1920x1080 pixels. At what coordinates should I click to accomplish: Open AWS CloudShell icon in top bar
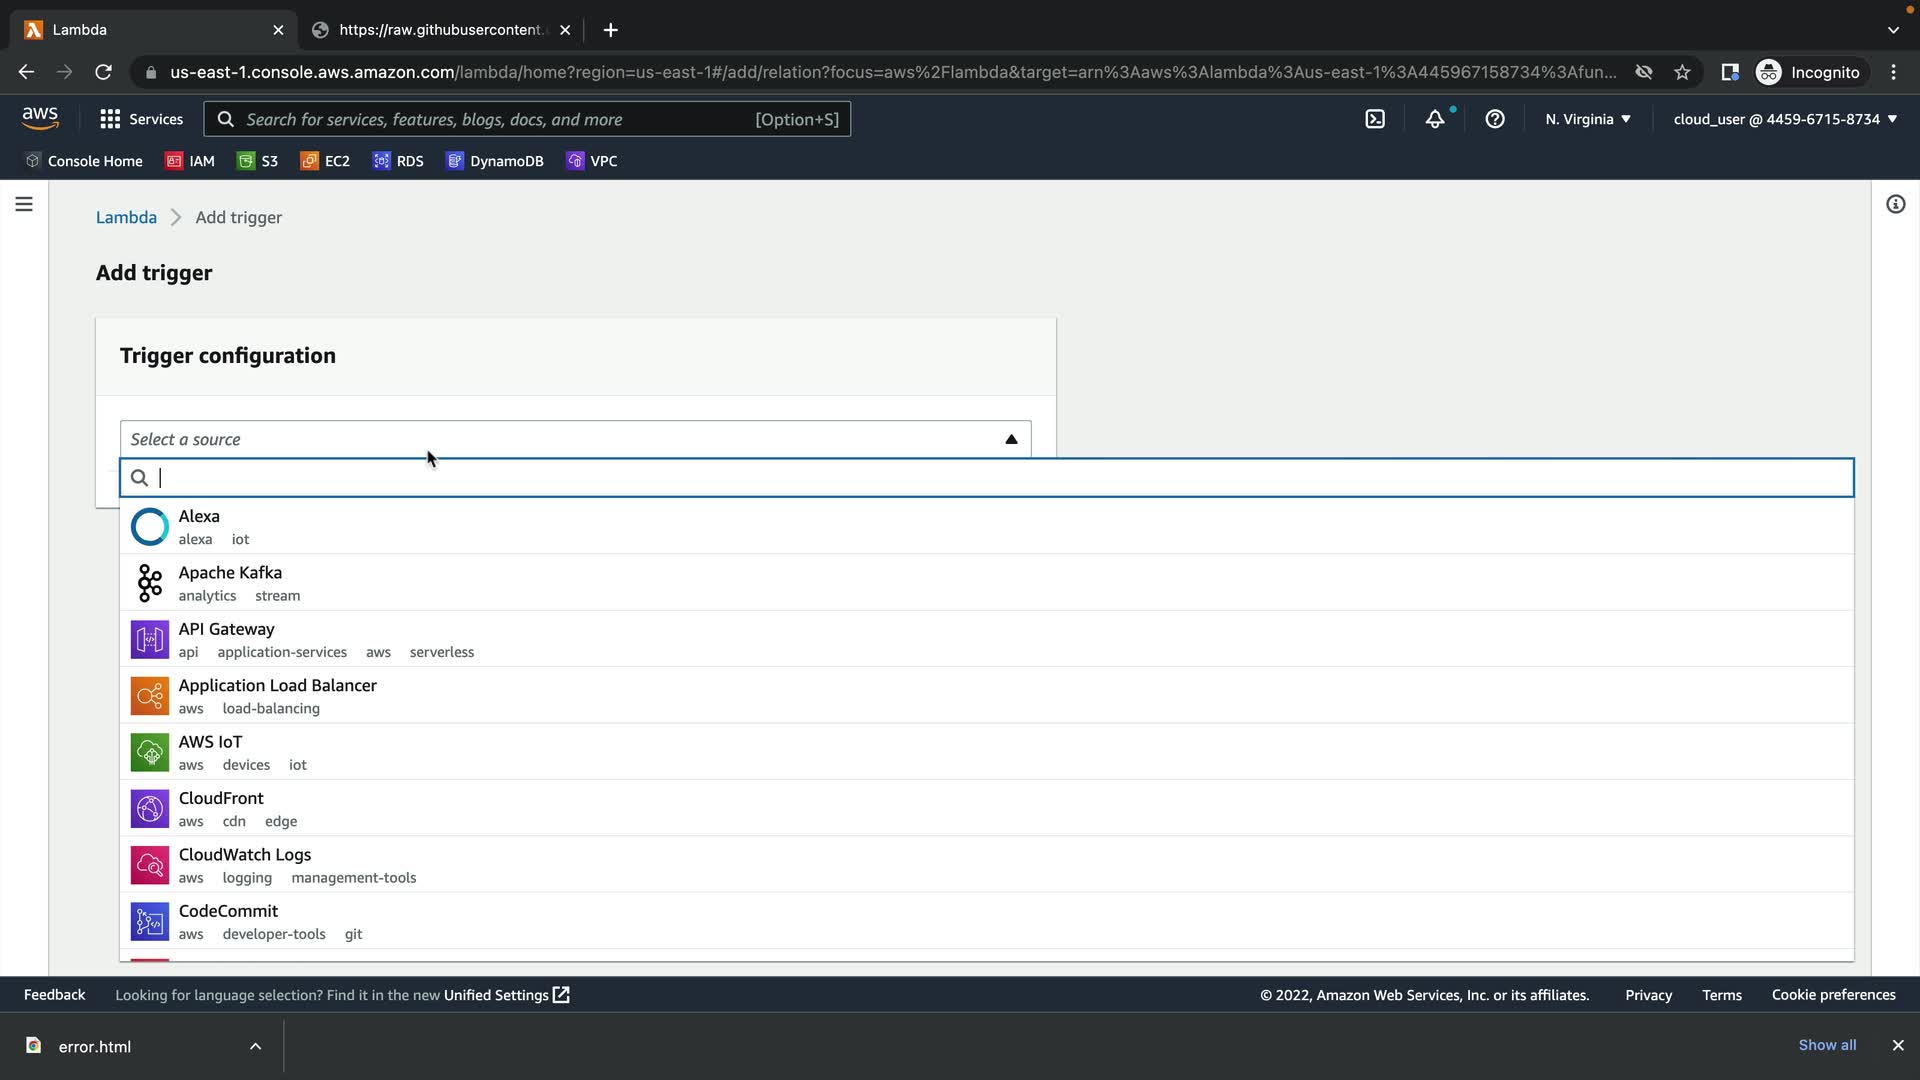[x=1375, y=119]
